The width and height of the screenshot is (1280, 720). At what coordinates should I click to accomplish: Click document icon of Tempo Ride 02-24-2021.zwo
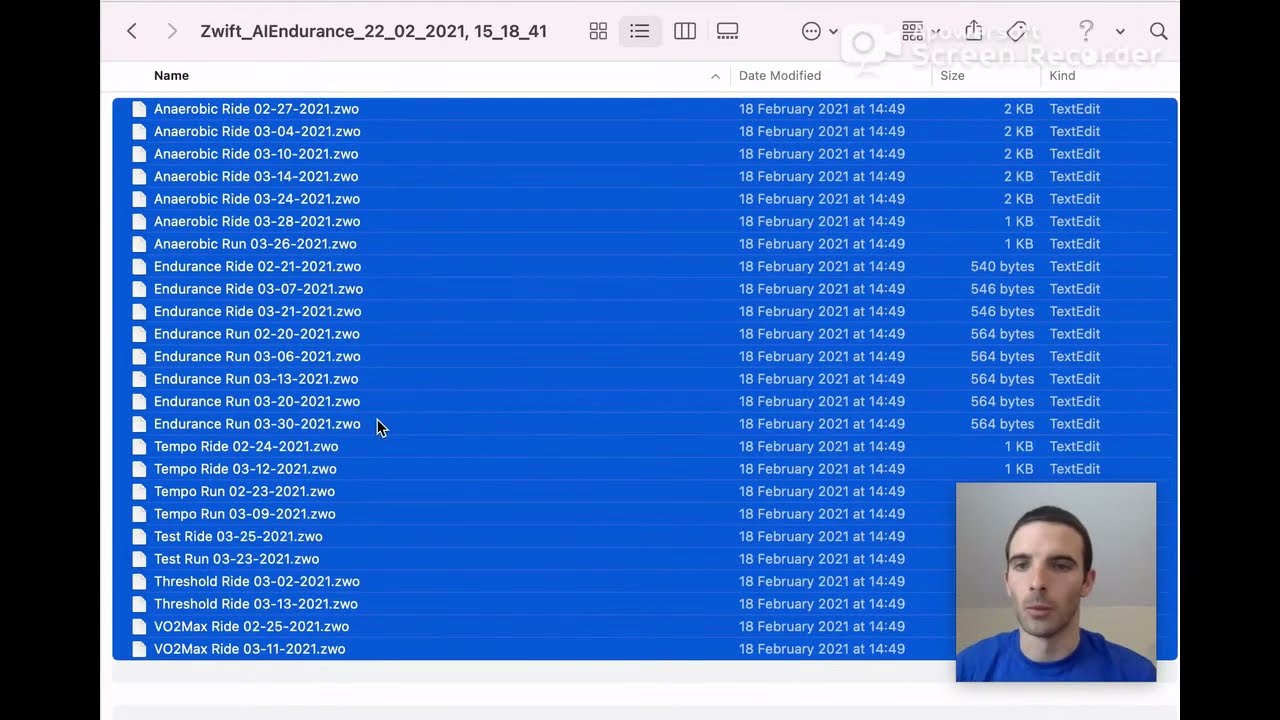click(139, 446)
